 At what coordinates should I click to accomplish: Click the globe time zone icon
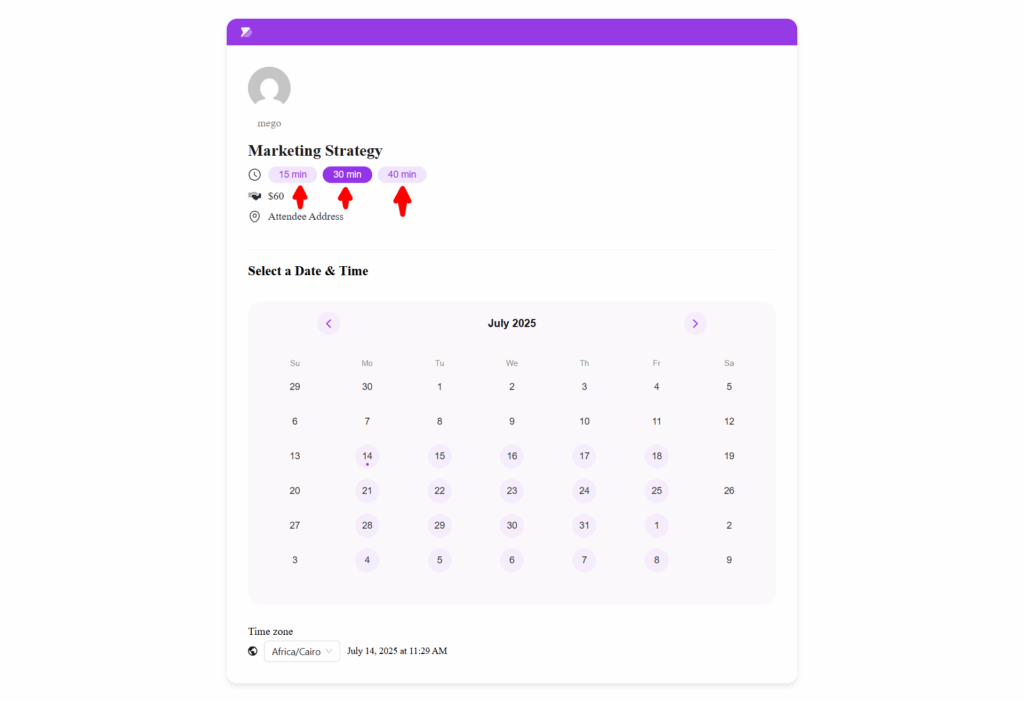click(253, 651)
